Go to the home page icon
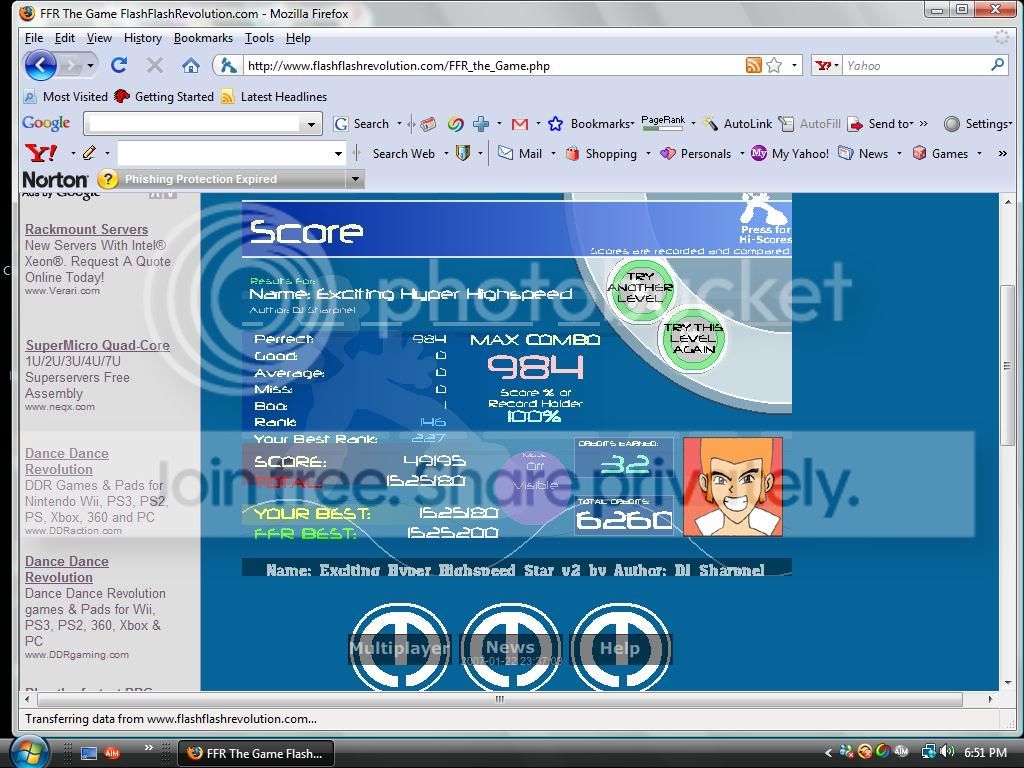This screenshot has width=1024, height=768. [x=190, y=66]
